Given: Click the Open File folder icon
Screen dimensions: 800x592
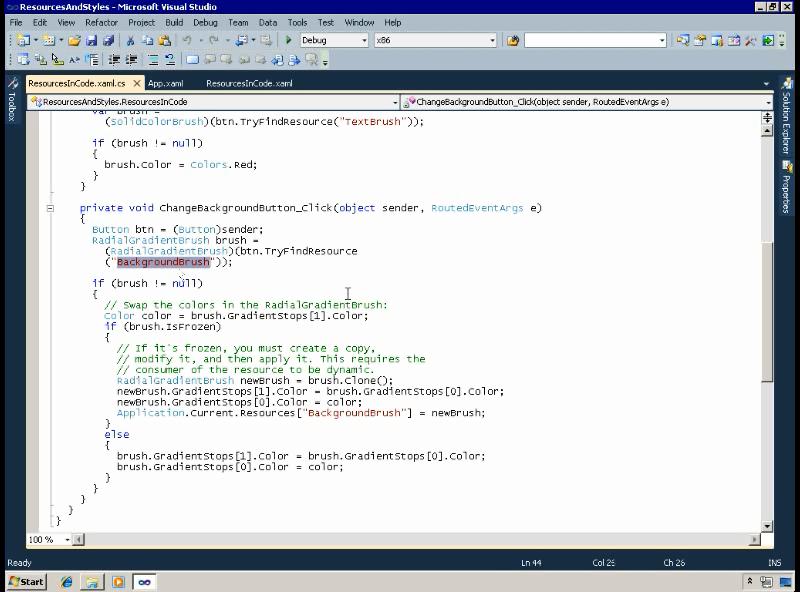Looking at the screenshot, I should click(74, 40).
